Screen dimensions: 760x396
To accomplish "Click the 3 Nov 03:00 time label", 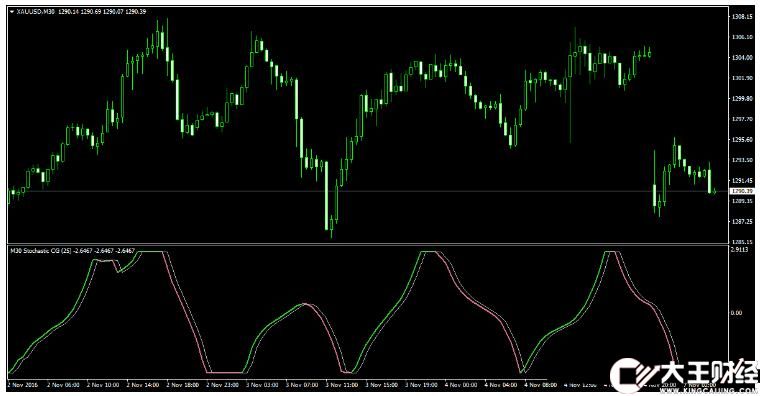I will click(x=262, y=385).
